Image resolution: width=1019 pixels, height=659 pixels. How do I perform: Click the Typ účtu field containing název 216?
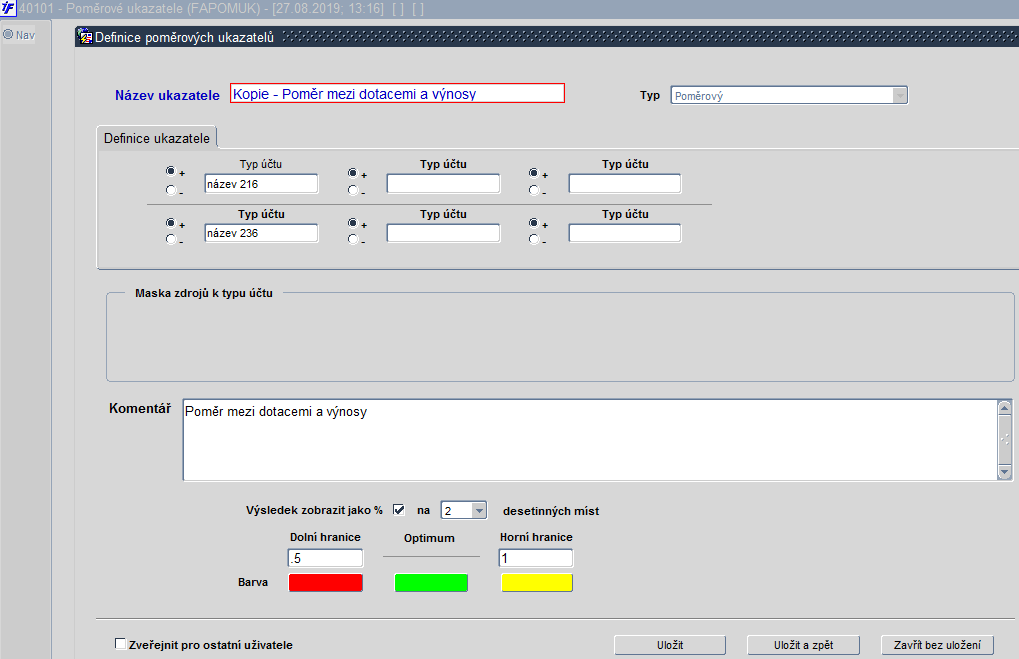(261, 184)
